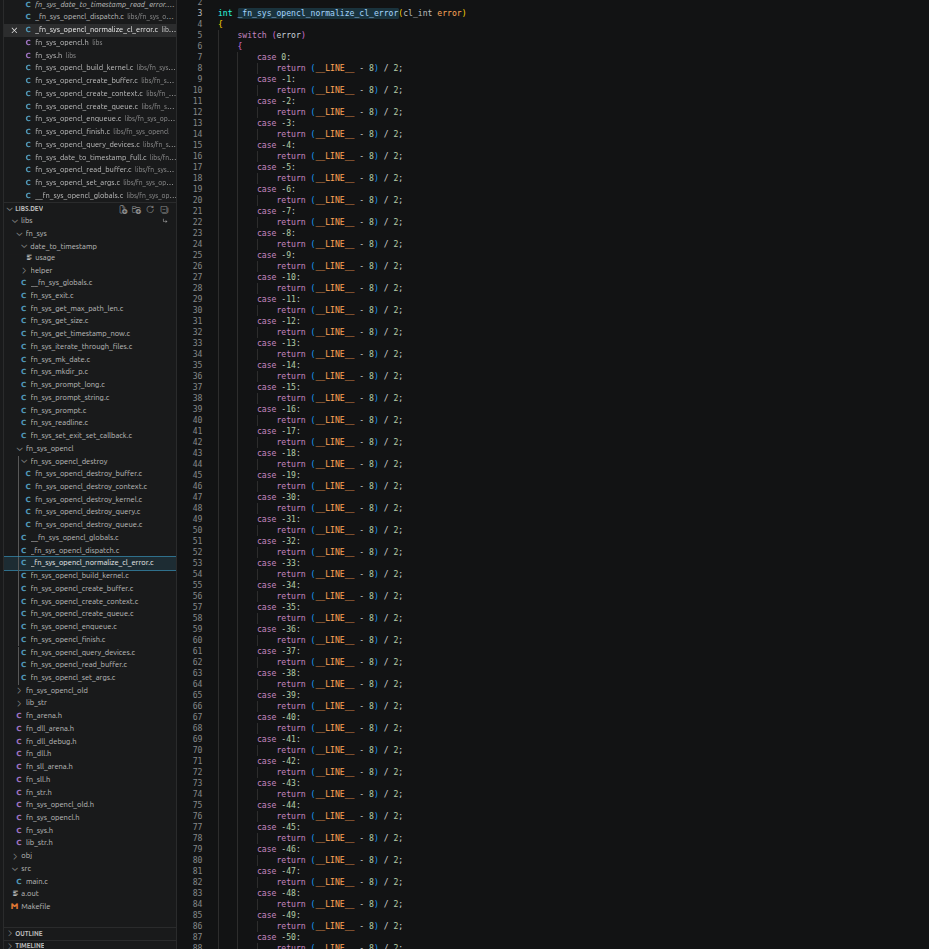The height and width of the screenshot is (949, 929).
Task: Click the 'case 0:' line in the editor
Action: (x=274, y=57)
